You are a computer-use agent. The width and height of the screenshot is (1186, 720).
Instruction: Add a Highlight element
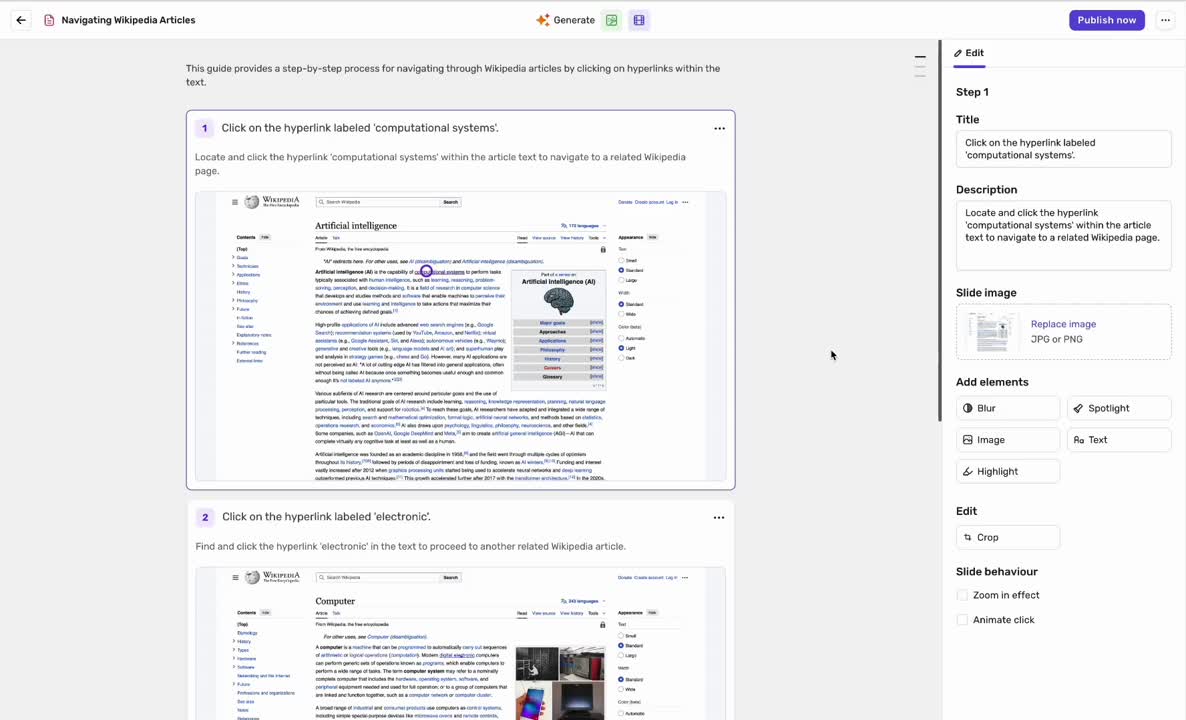1007,472
